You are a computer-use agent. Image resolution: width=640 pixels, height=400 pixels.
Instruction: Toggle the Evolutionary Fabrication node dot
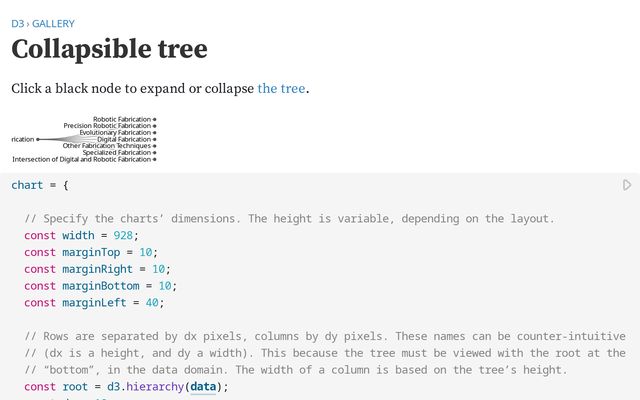[x=154, y=132]
